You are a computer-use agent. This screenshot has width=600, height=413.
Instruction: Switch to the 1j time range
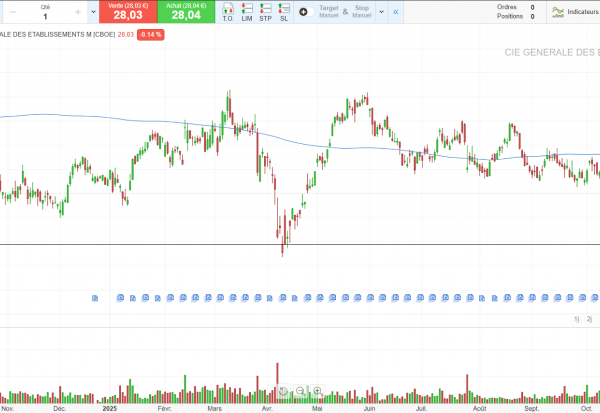(577, 319)
